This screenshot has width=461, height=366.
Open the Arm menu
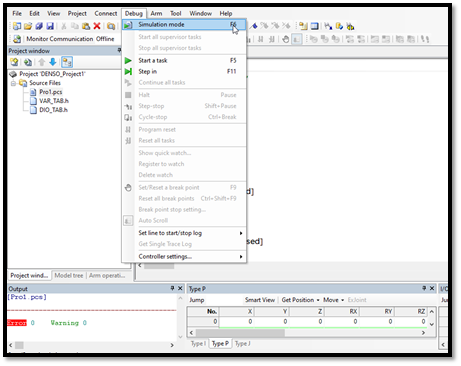156,14
